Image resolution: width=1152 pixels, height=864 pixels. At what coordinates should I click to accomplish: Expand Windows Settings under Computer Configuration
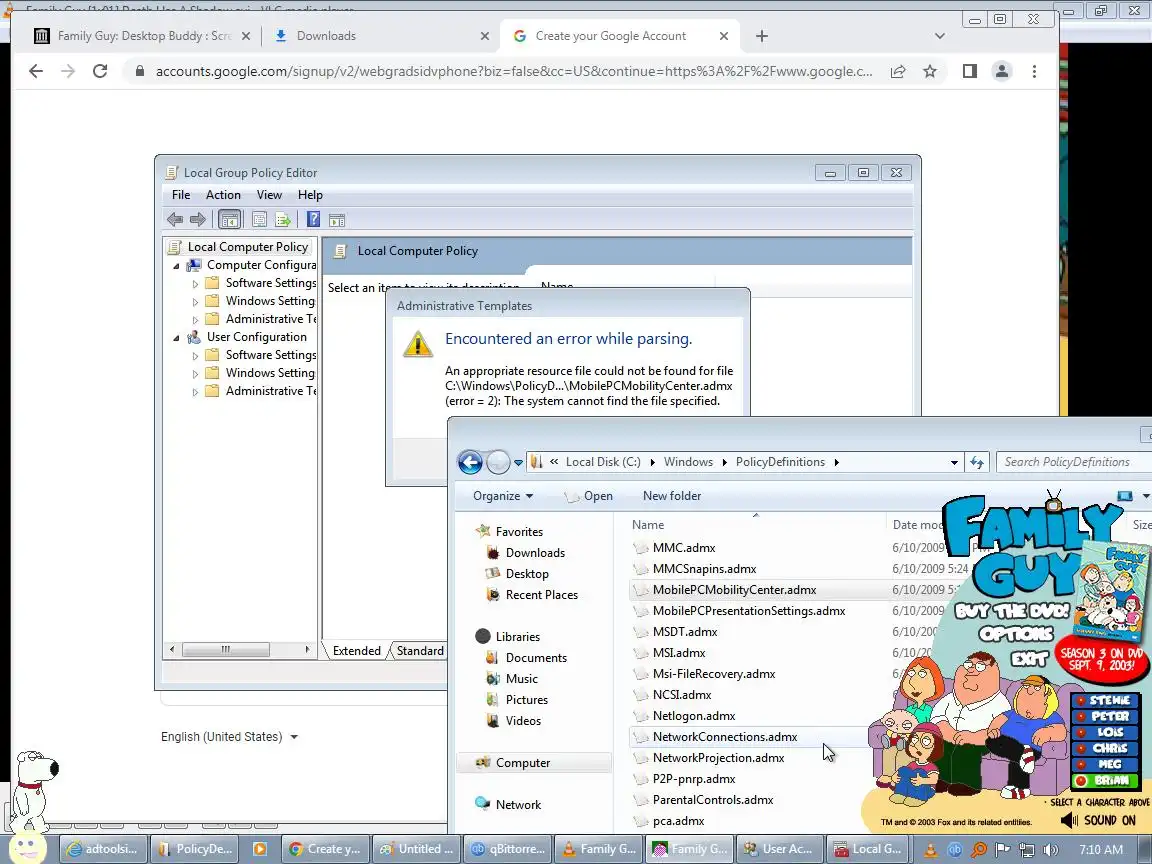[195, 302]
